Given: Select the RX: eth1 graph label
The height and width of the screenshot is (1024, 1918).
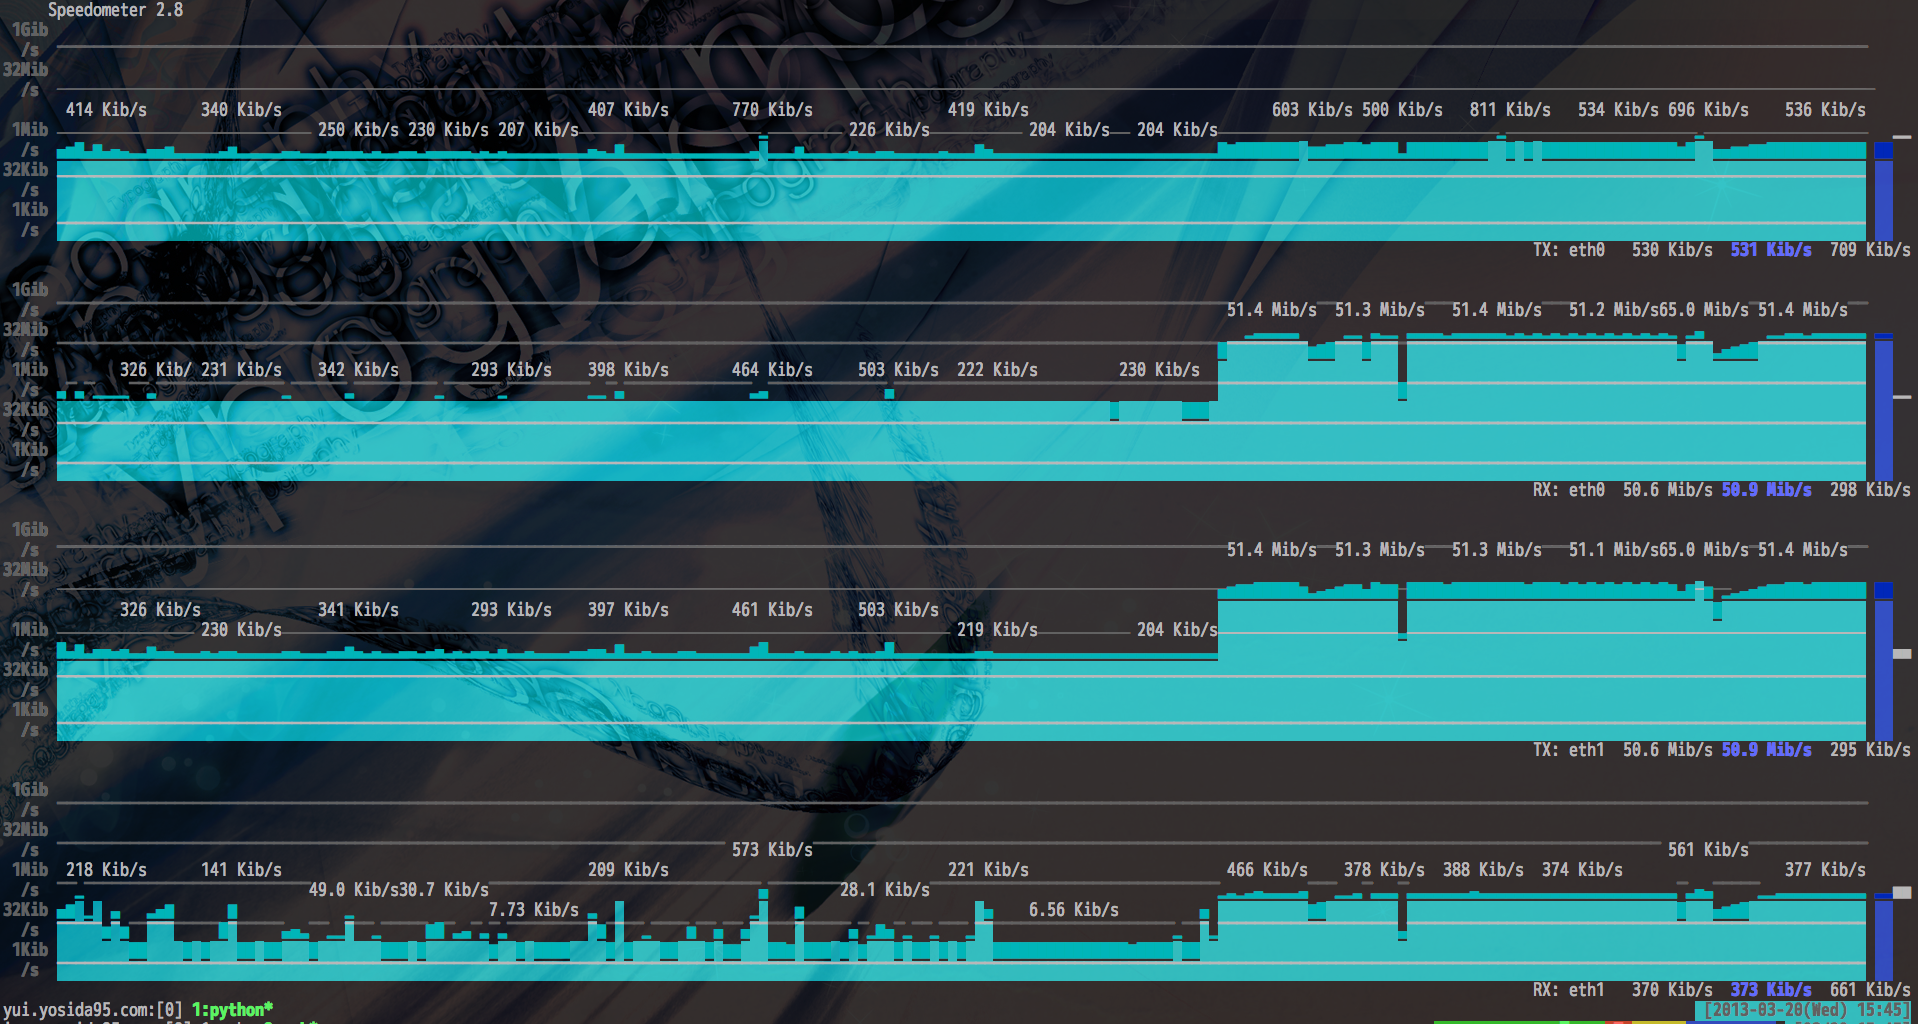Looking at the screenshot, I should 1568,990.
